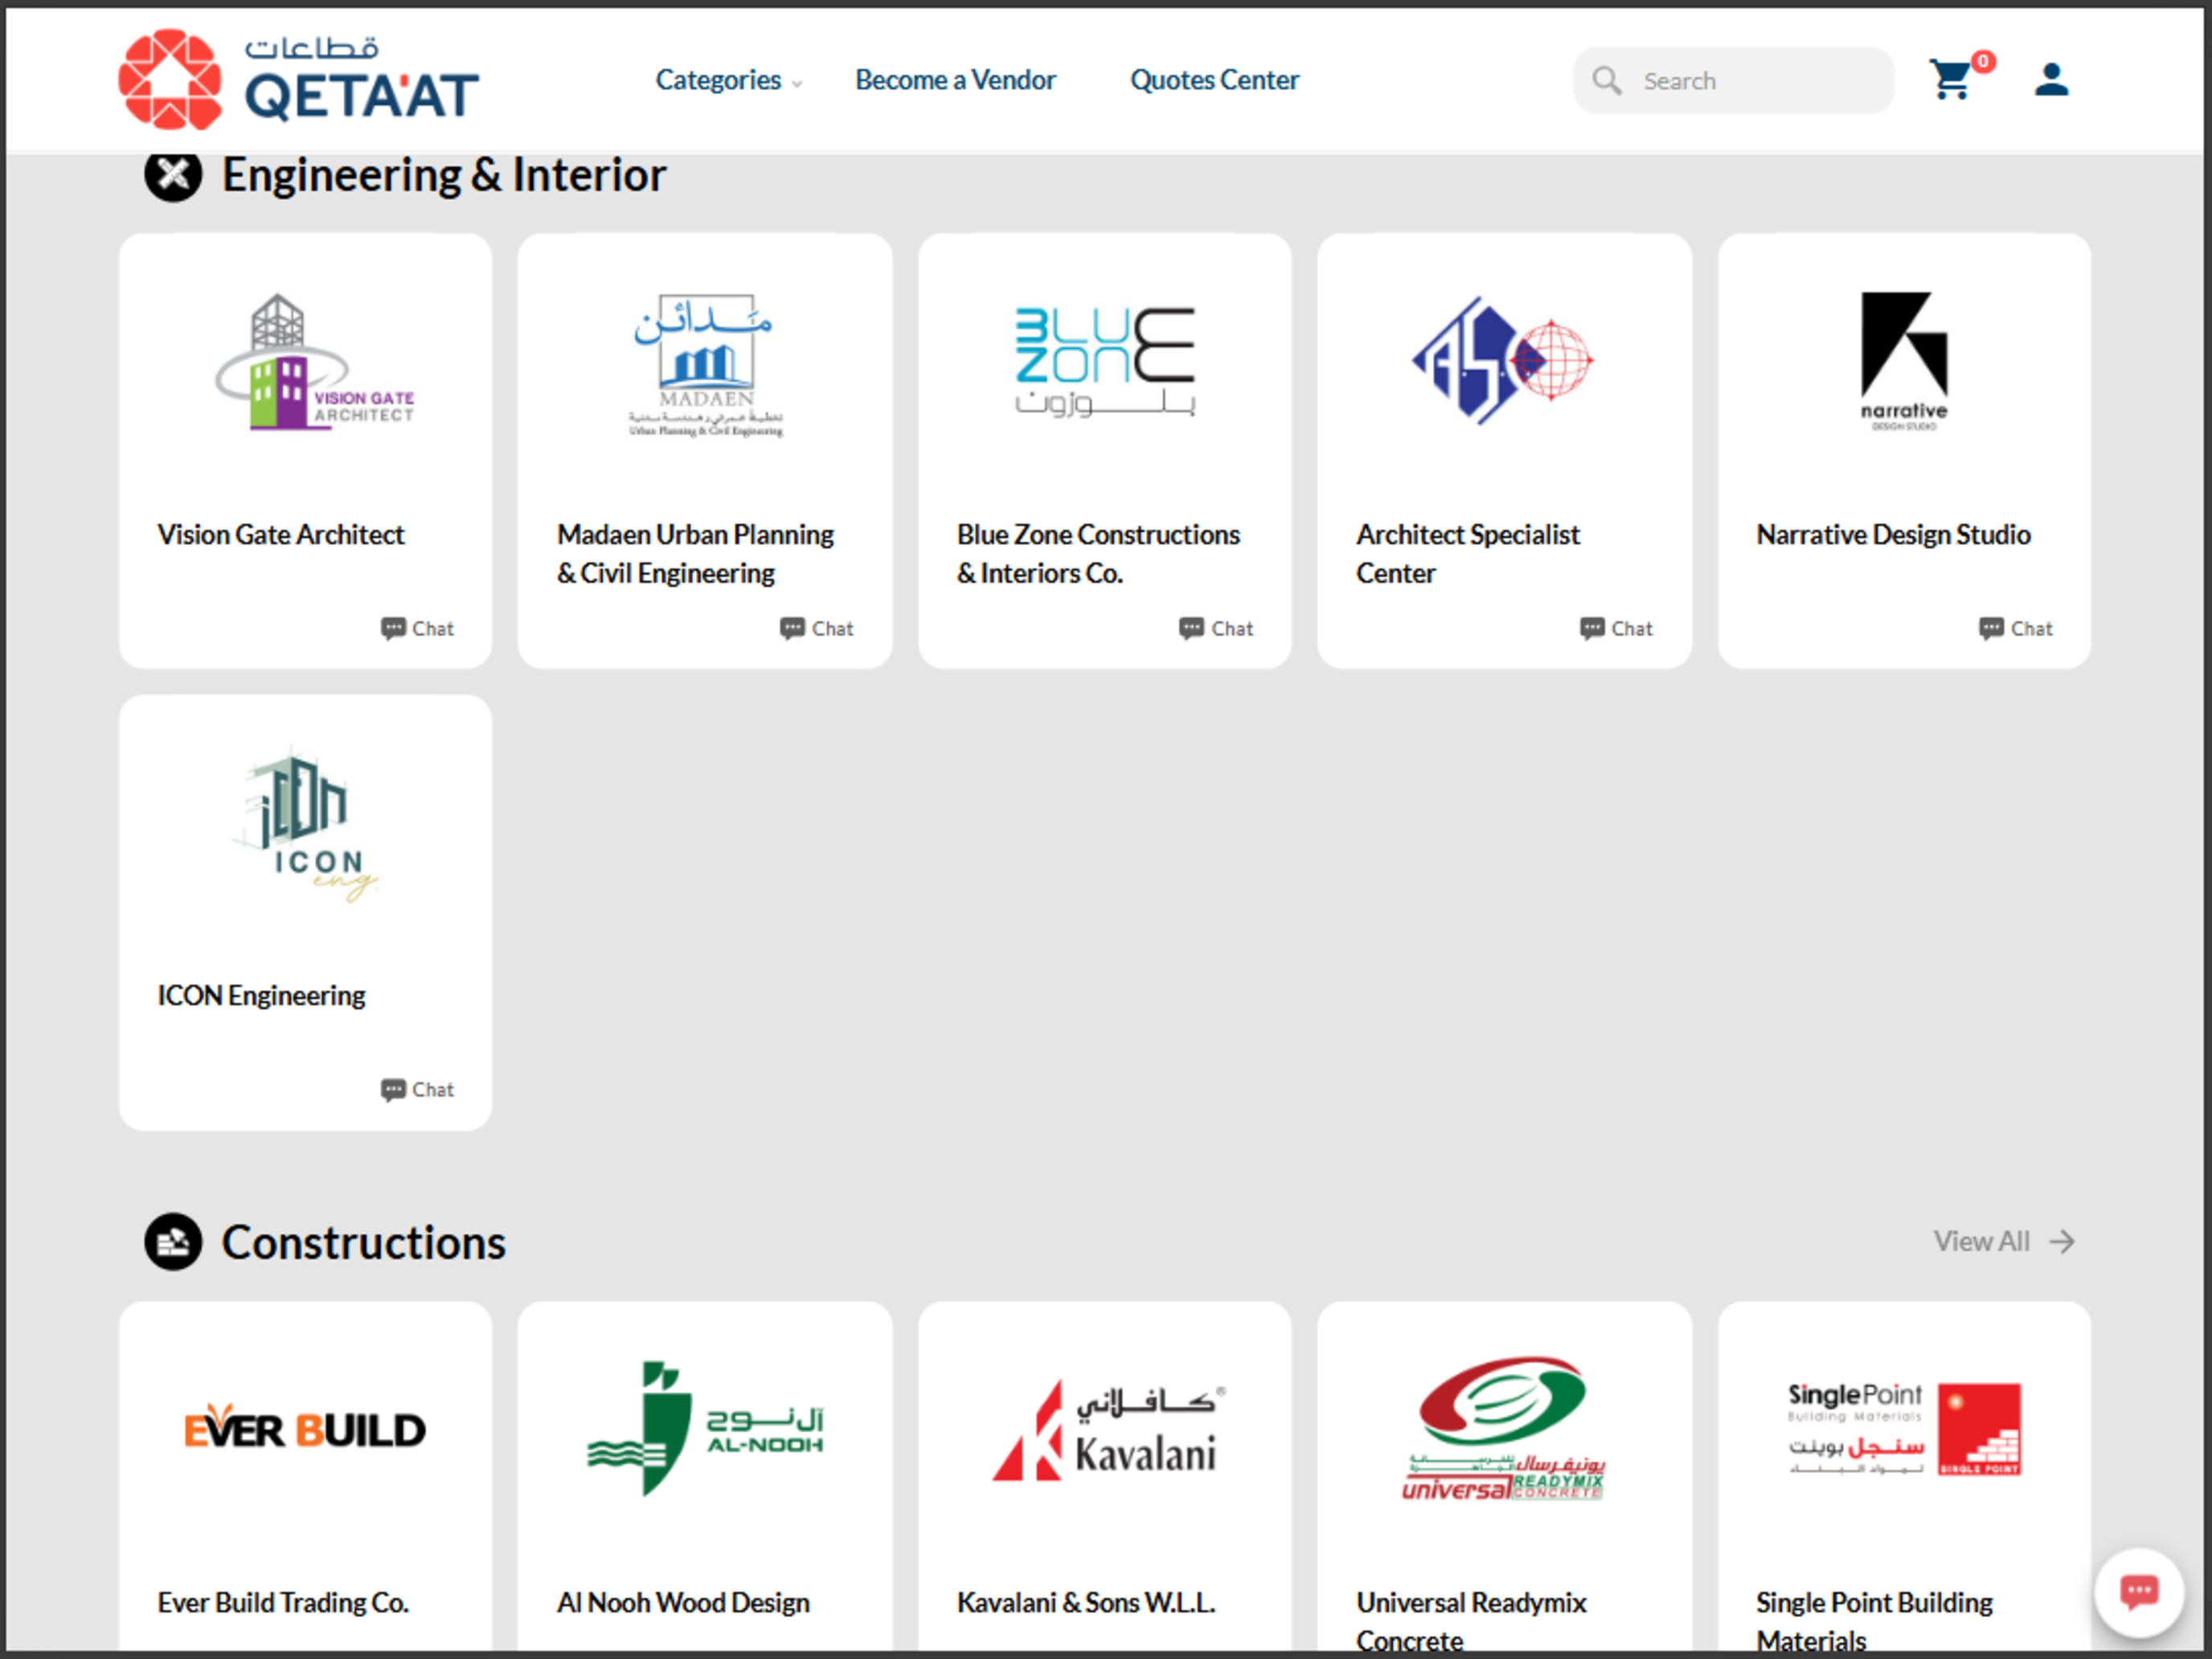
Task: Open the user account profile icon
Action: click(x=2051, y=80)
